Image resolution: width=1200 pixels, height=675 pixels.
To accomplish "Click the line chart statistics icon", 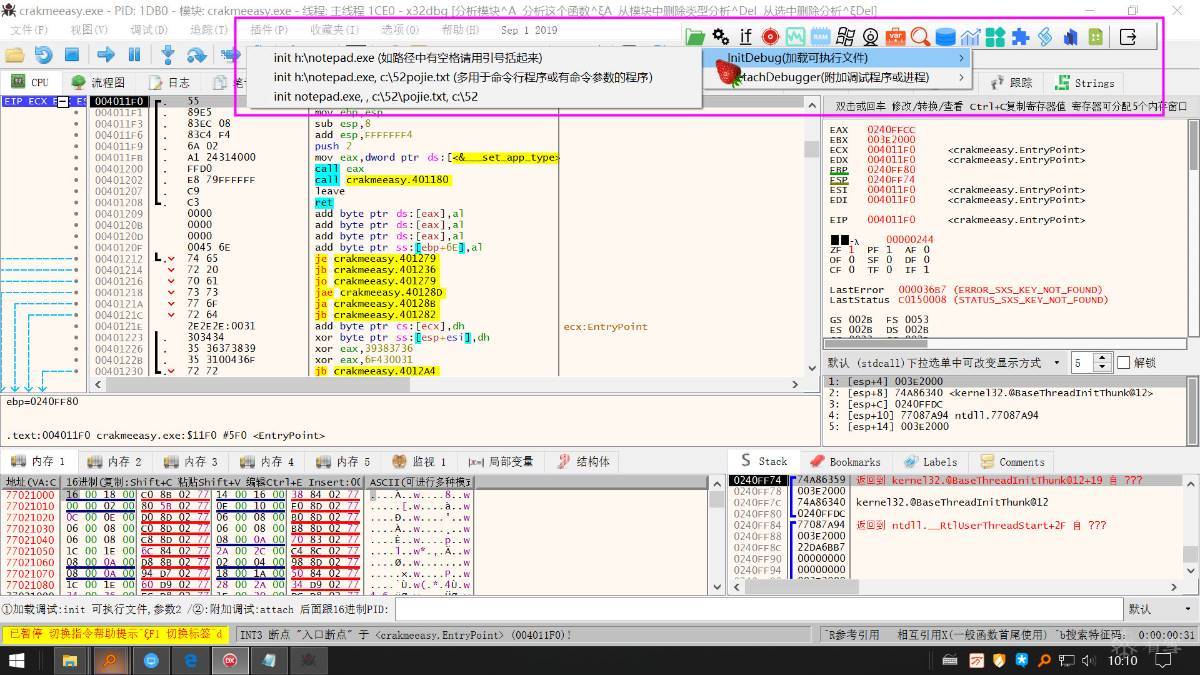I will click(970, 37).
